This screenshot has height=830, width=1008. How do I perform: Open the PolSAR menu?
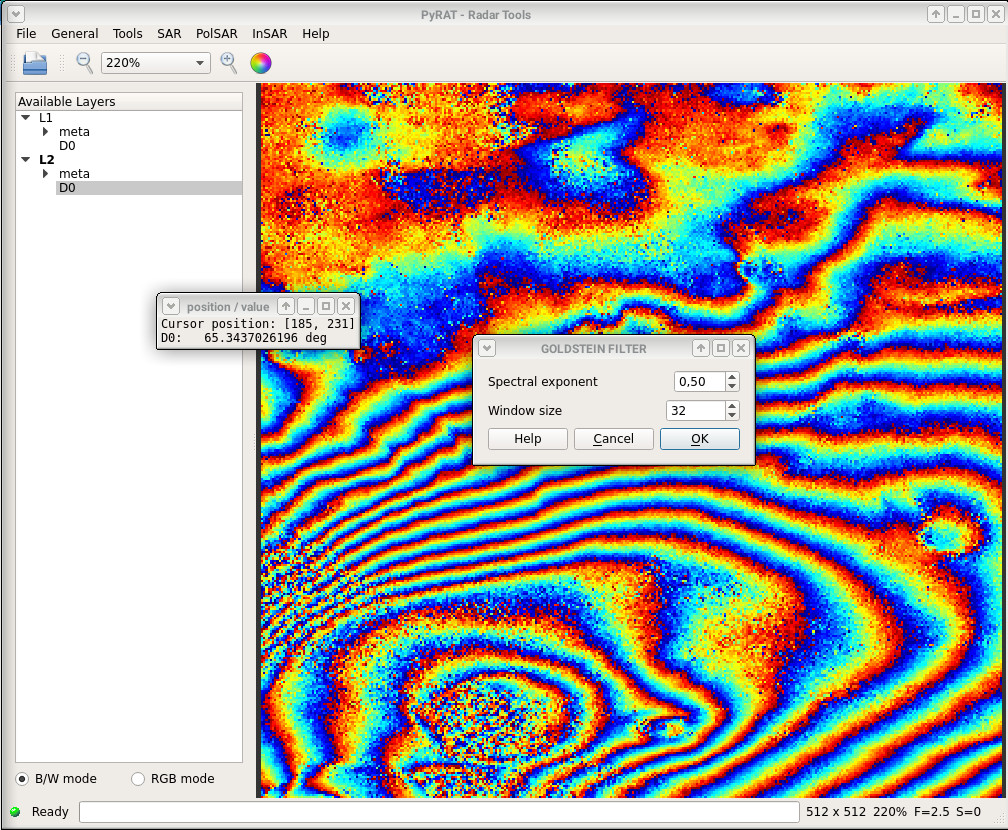pos(217,33)
